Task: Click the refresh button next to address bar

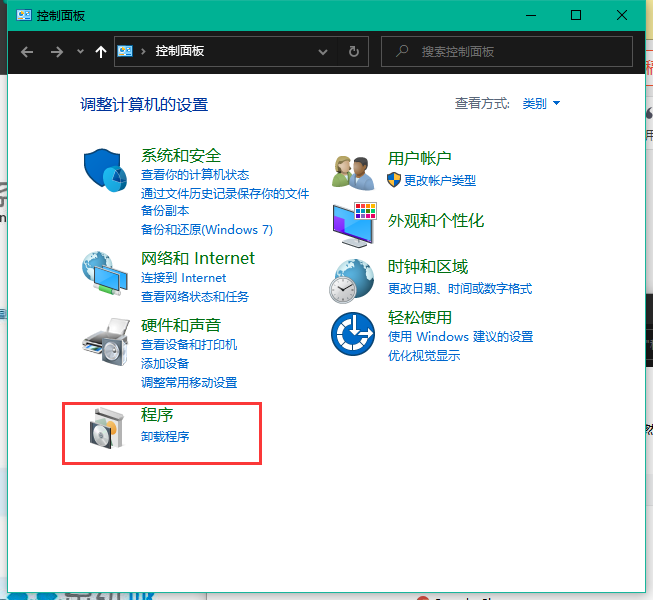Action: (x=354, y=52)
